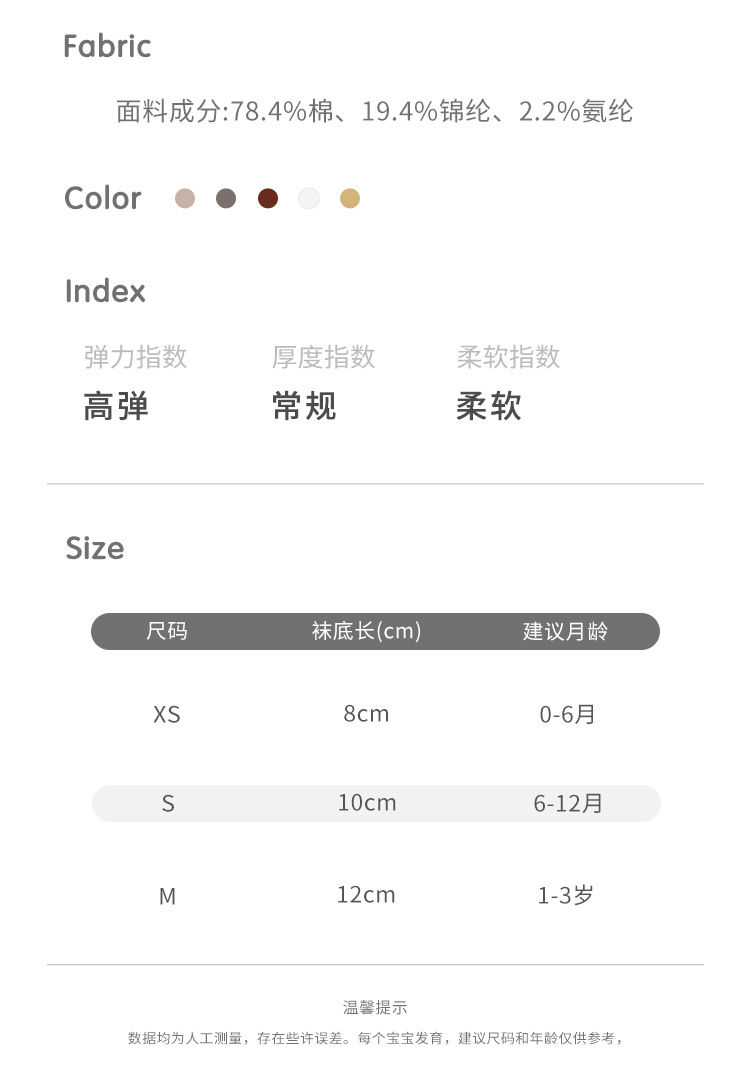Select the 高弹 elasticity value
Screen dimensions: 750x1085
pyautogui.click(x=116, y=407)
